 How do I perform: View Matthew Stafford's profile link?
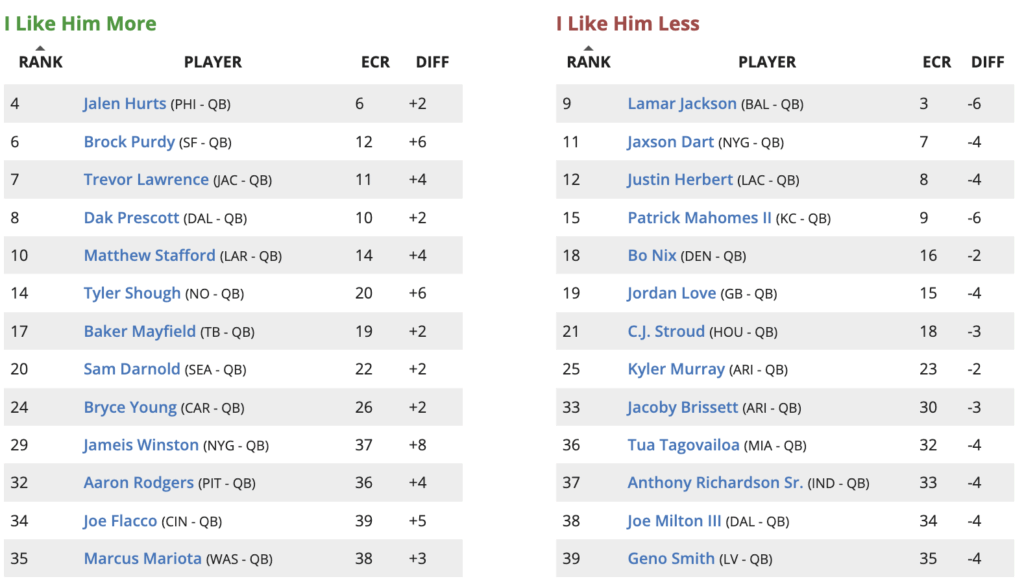pos(149,256)
